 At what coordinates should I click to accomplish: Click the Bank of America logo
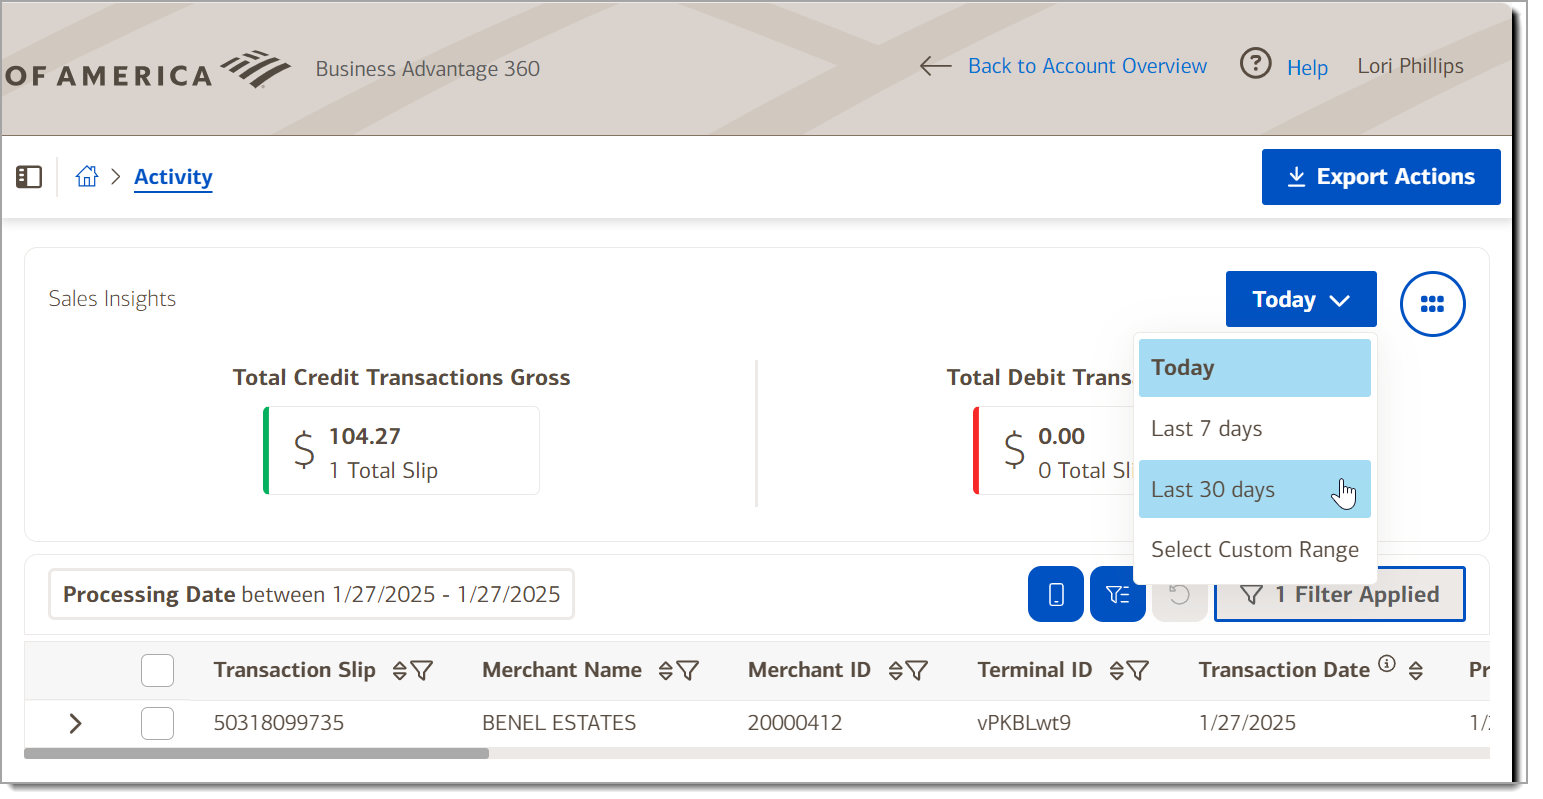[x=148, y=71]
